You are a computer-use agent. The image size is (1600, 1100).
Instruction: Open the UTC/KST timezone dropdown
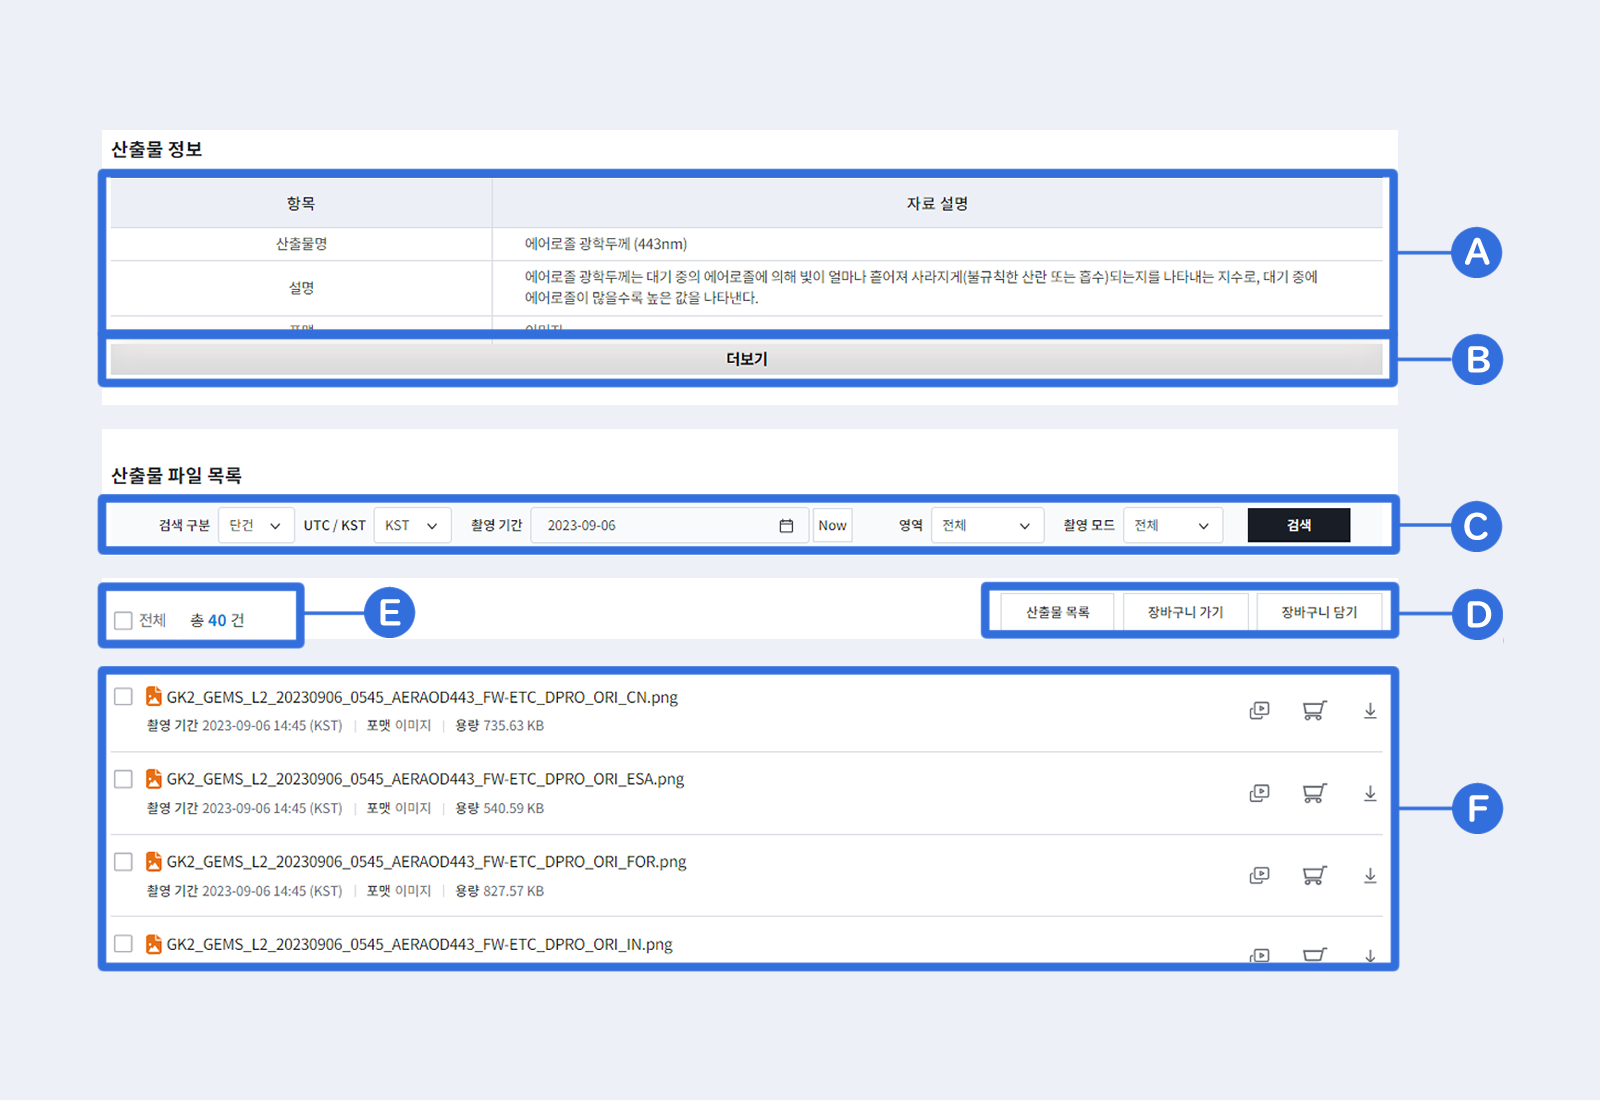coord(412,524)
